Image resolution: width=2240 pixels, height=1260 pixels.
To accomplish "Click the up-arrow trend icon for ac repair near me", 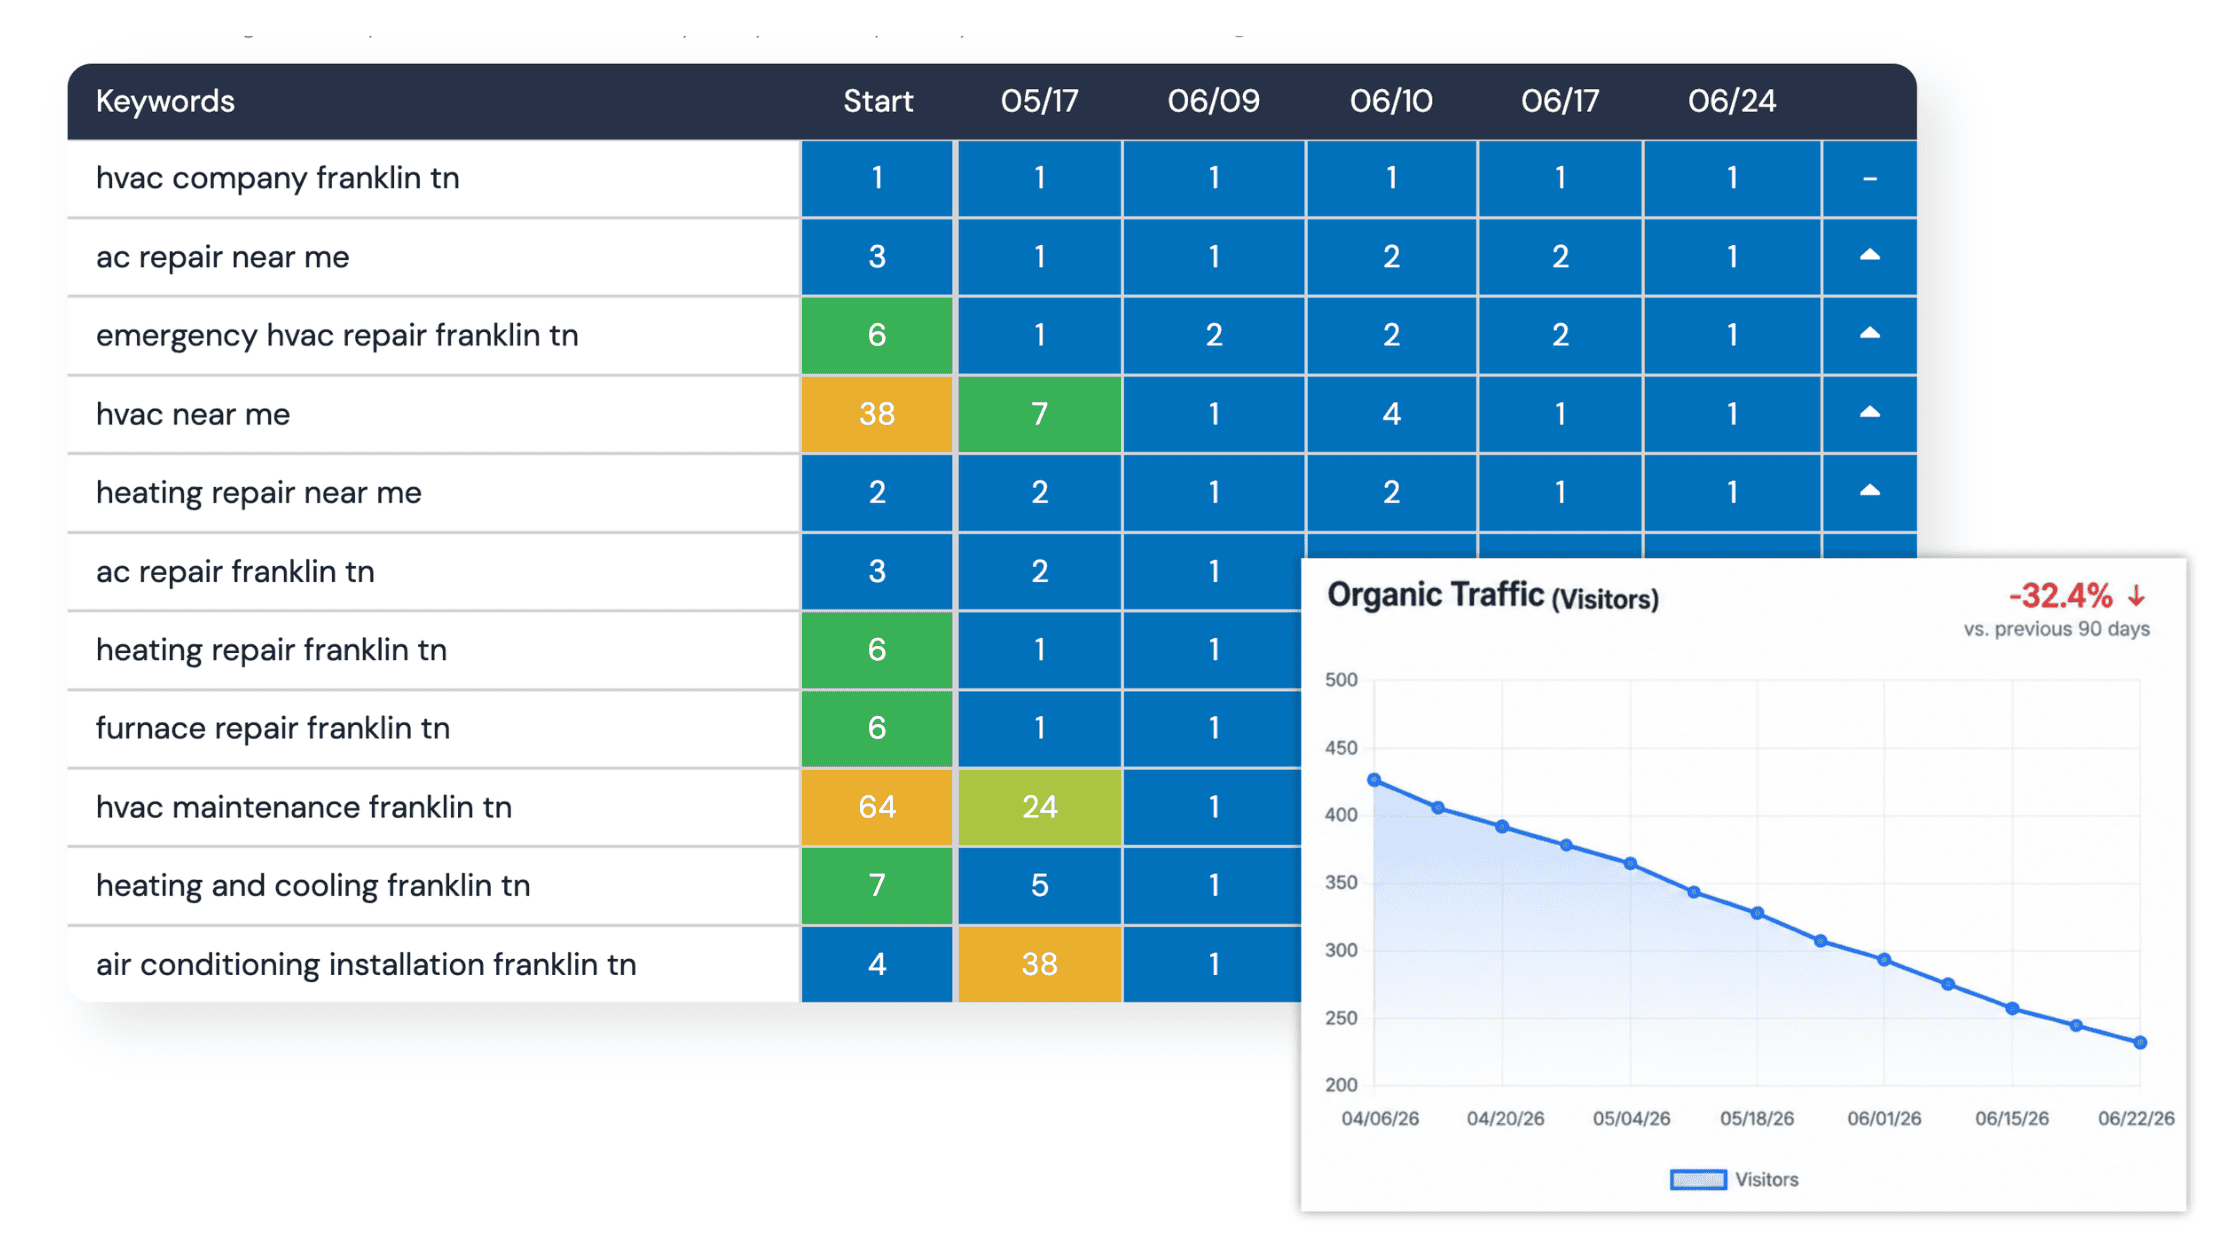I will (x=1869, y=256).
